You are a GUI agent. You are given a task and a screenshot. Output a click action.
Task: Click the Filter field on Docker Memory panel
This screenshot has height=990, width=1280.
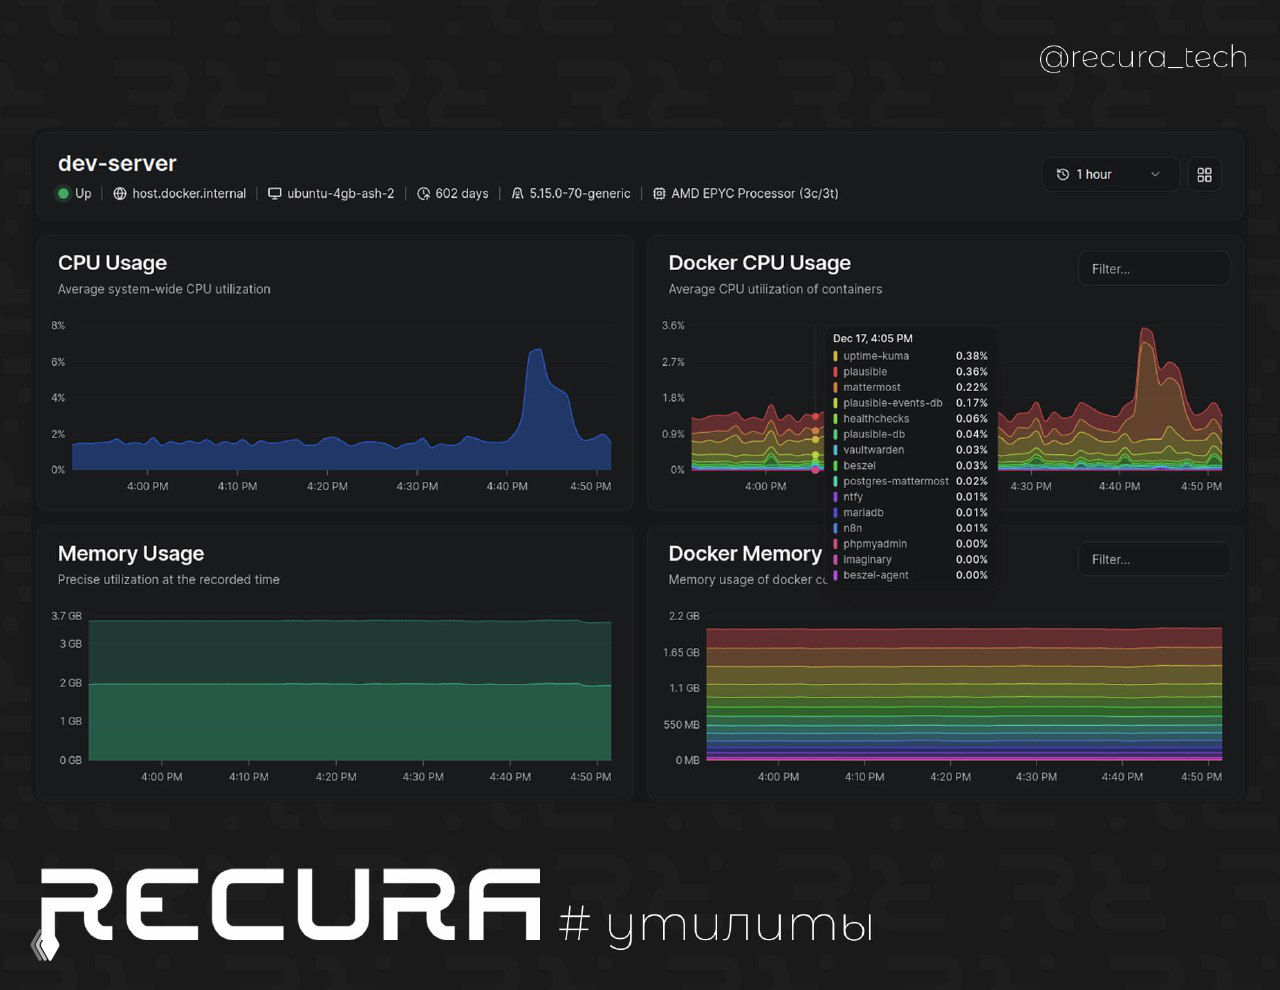1154,559
